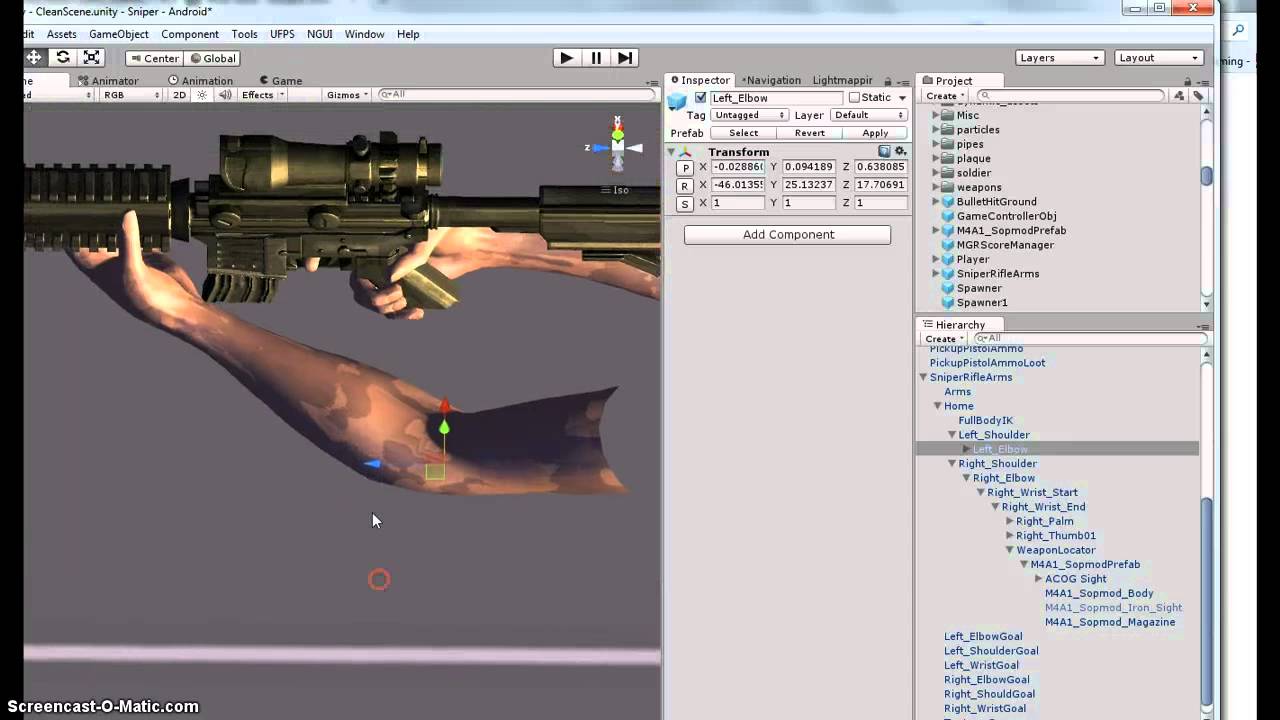Click the scene orientation gizmo
The height and width of the screenshot is (720, 1280).
point(618,146)
